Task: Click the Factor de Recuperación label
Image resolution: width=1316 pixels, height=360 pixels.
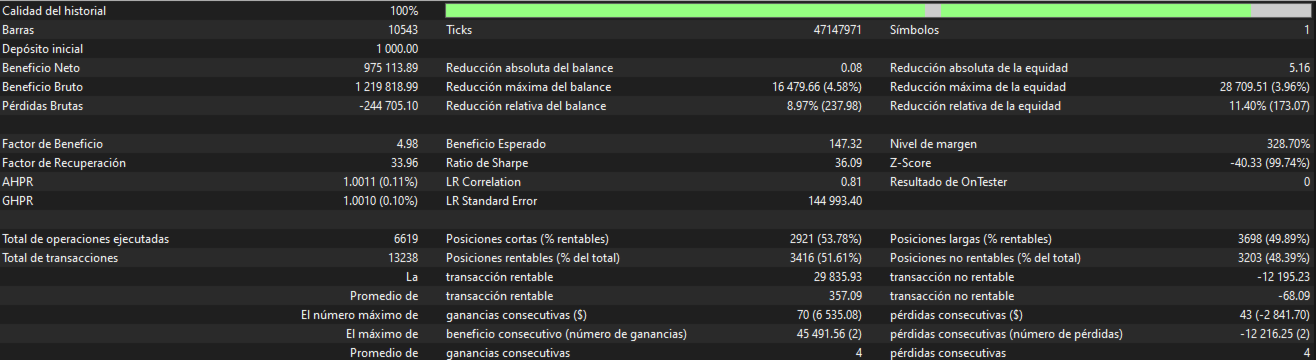Action: pyautogui.click(x=65, y=163)
